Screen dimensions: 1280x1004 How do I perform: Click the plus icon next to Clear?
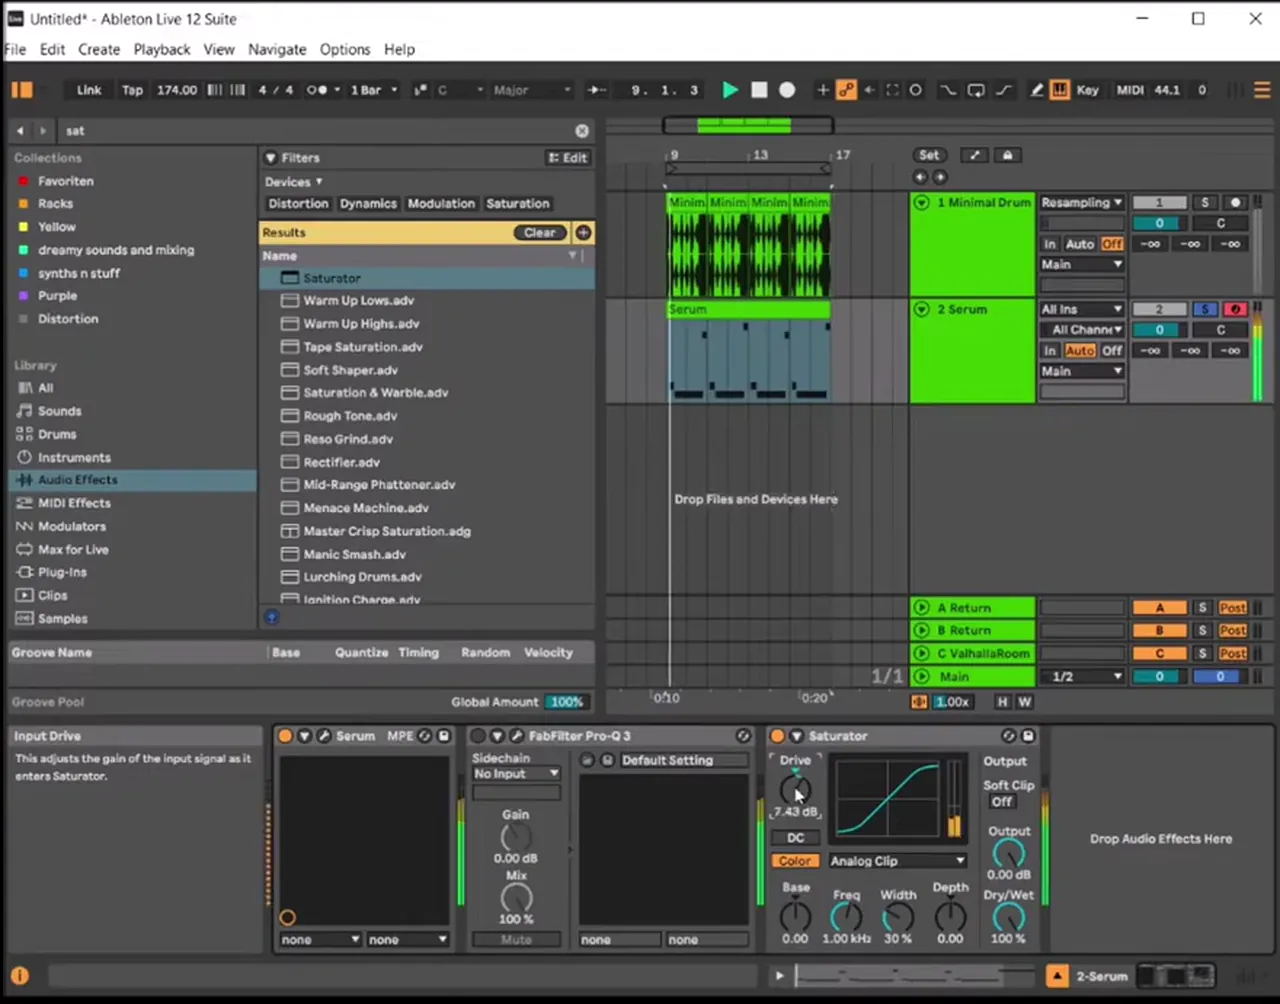click(x=583, y=233)
